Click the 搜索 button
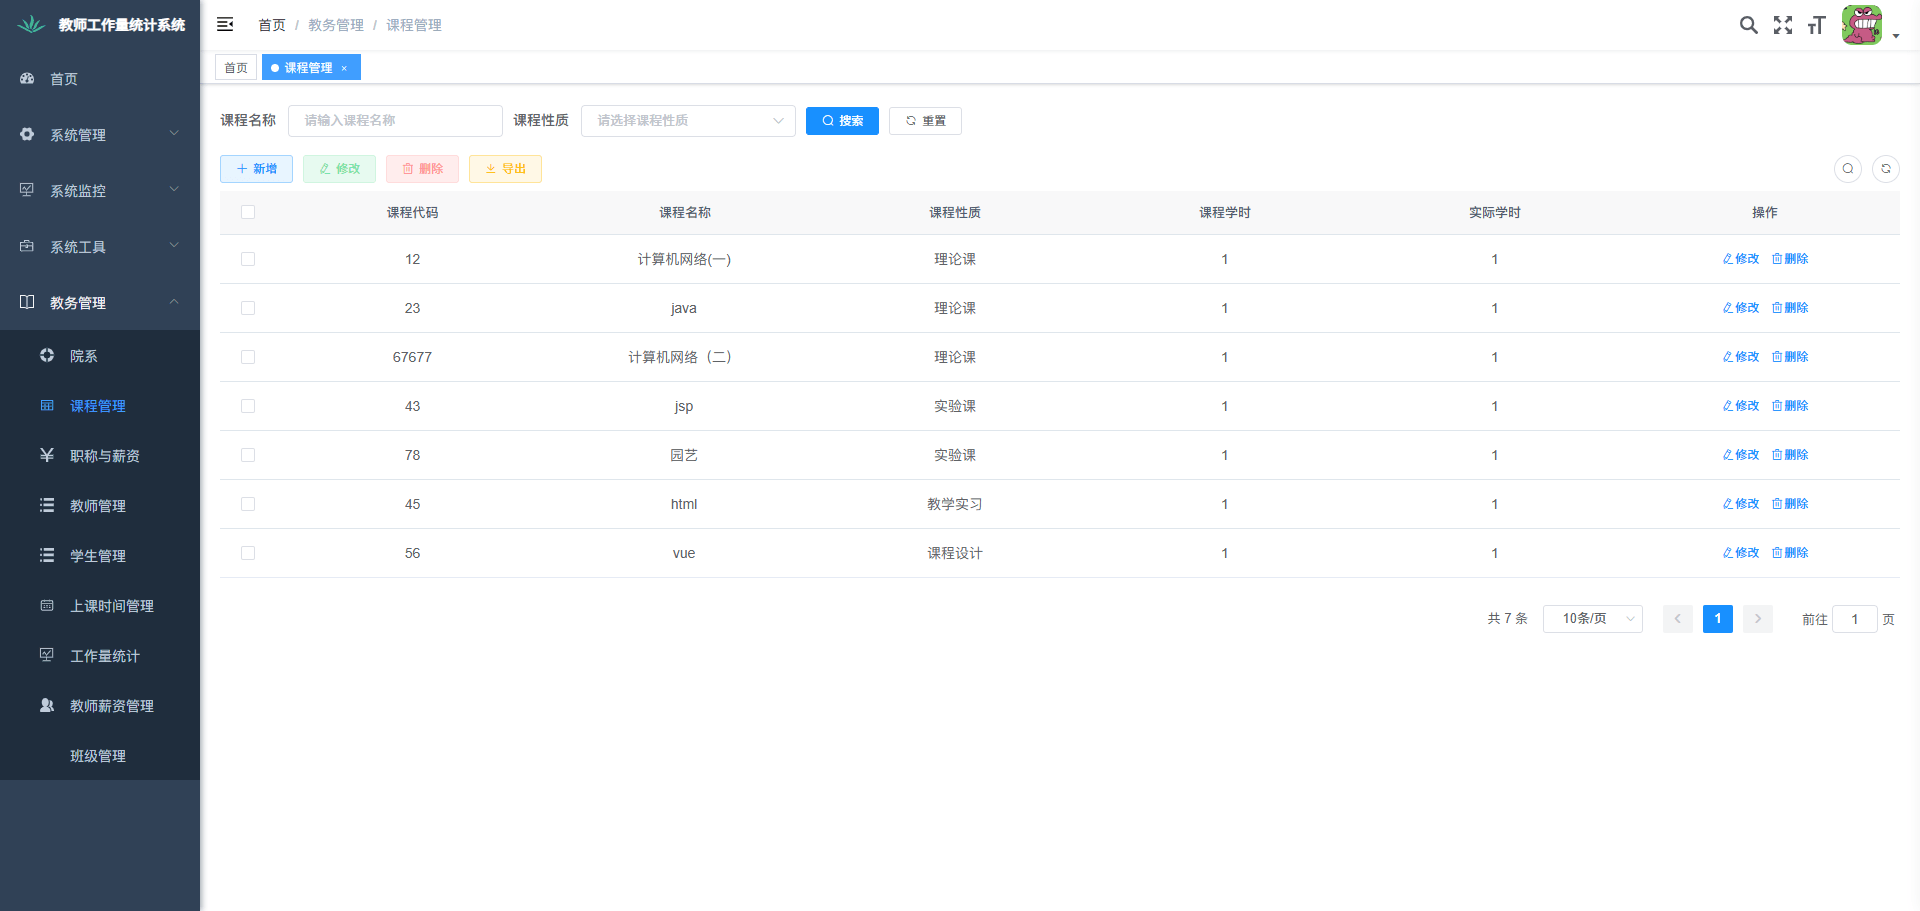The width and height of the screenshot is (1920, 911). 842,120
